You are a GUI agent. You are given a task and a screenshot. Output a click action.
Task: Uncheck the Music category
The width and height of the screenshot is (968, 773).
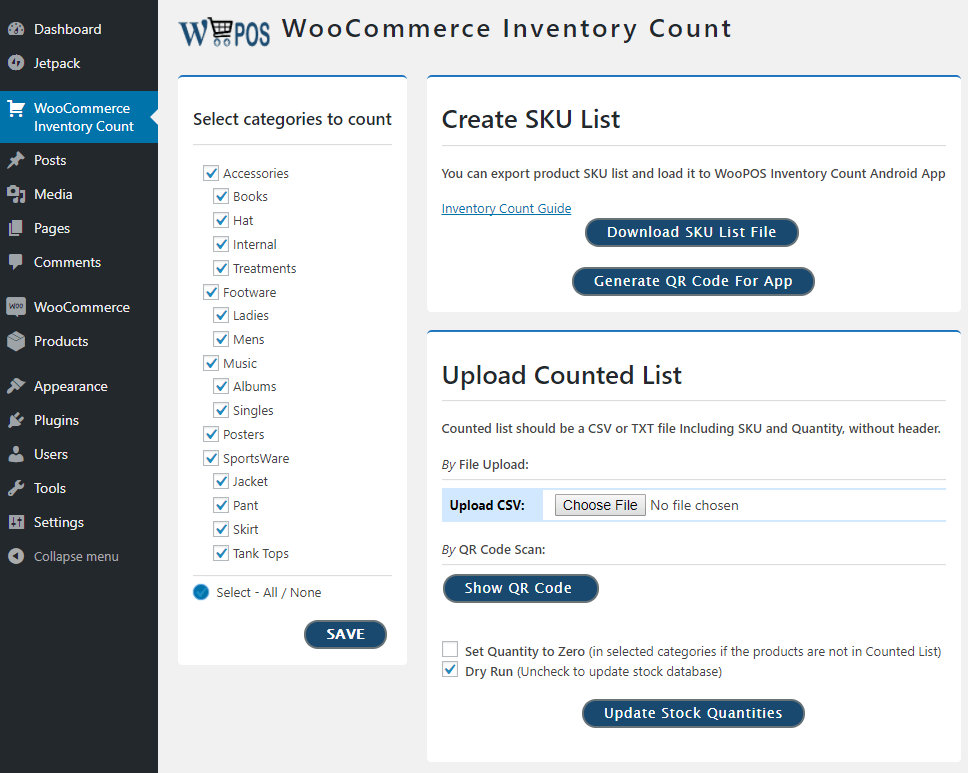click(211, 363)
